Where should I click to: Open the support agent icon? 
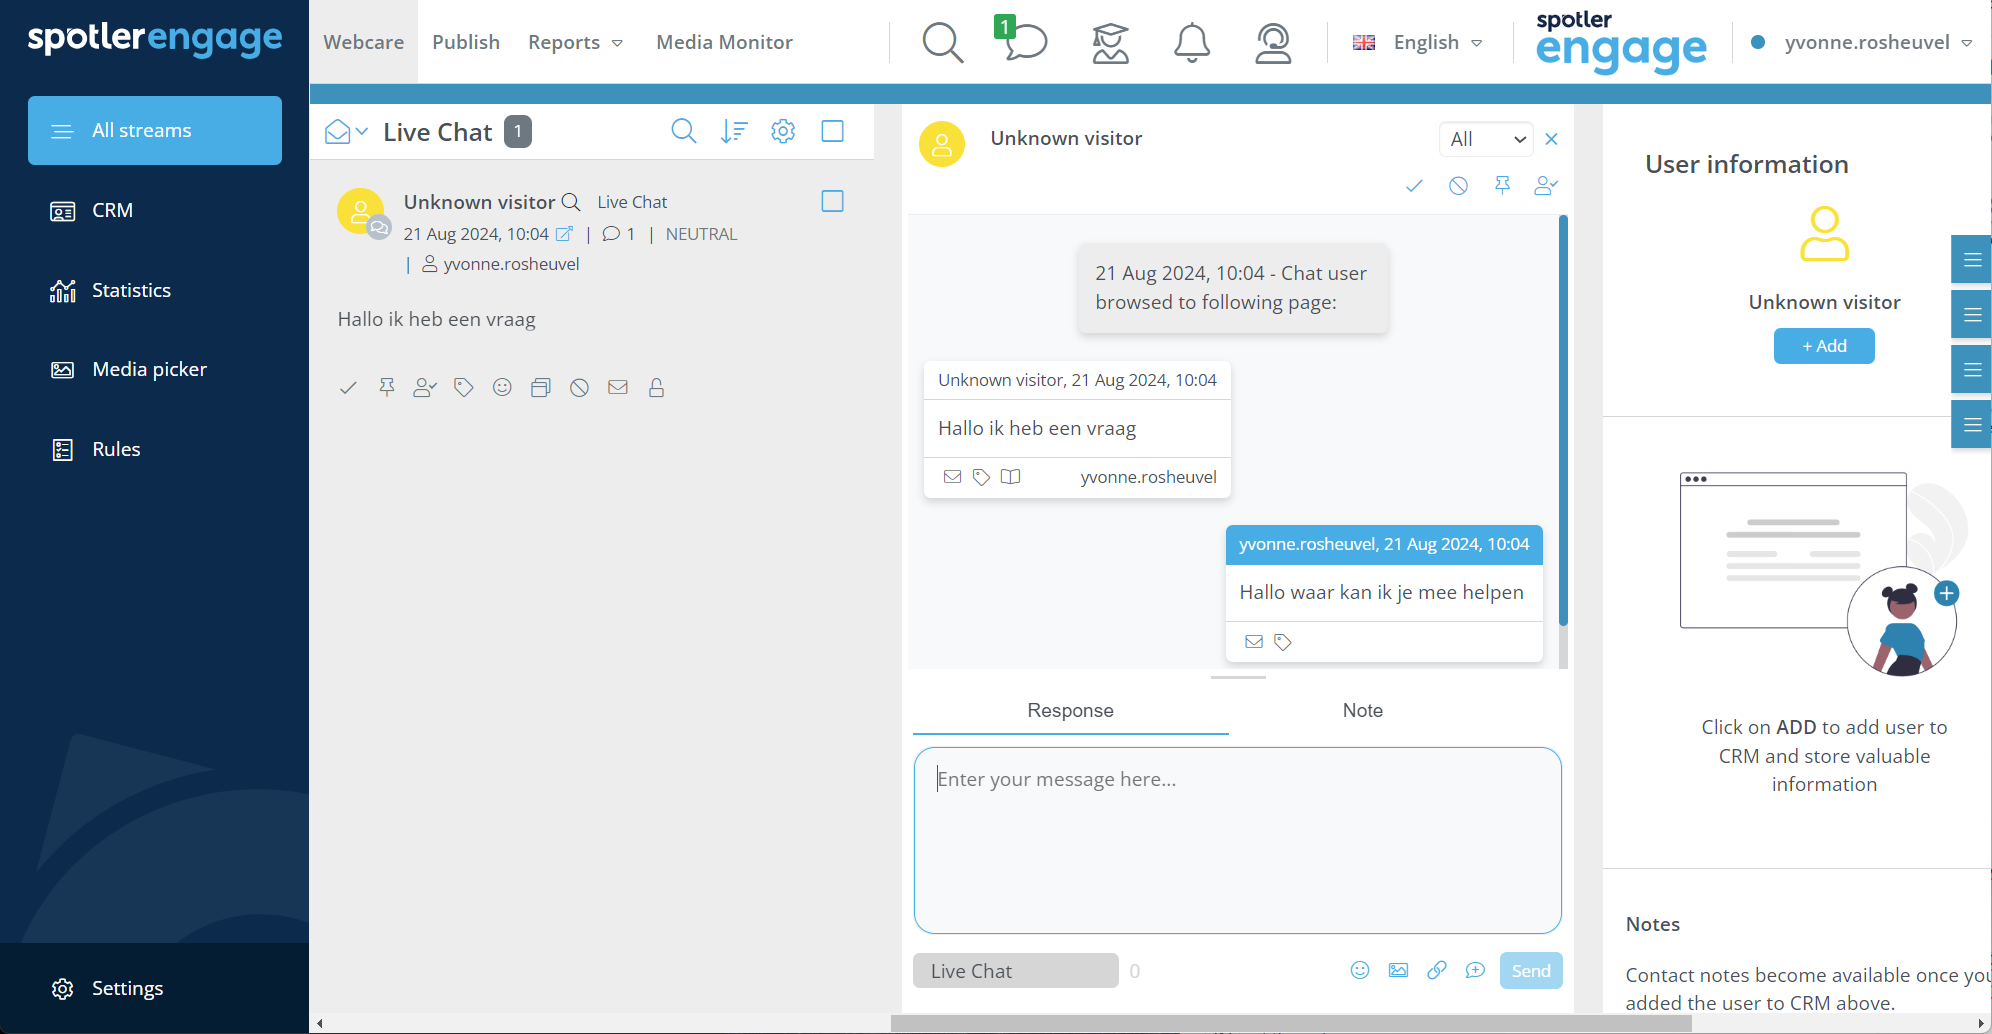(1273, 42)
